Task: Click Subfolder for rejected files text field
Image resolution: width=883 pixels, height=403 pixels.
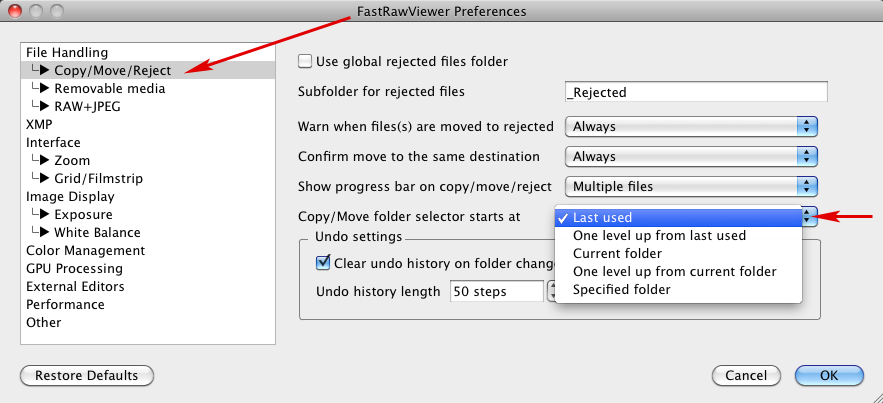Action: point(696,92)
